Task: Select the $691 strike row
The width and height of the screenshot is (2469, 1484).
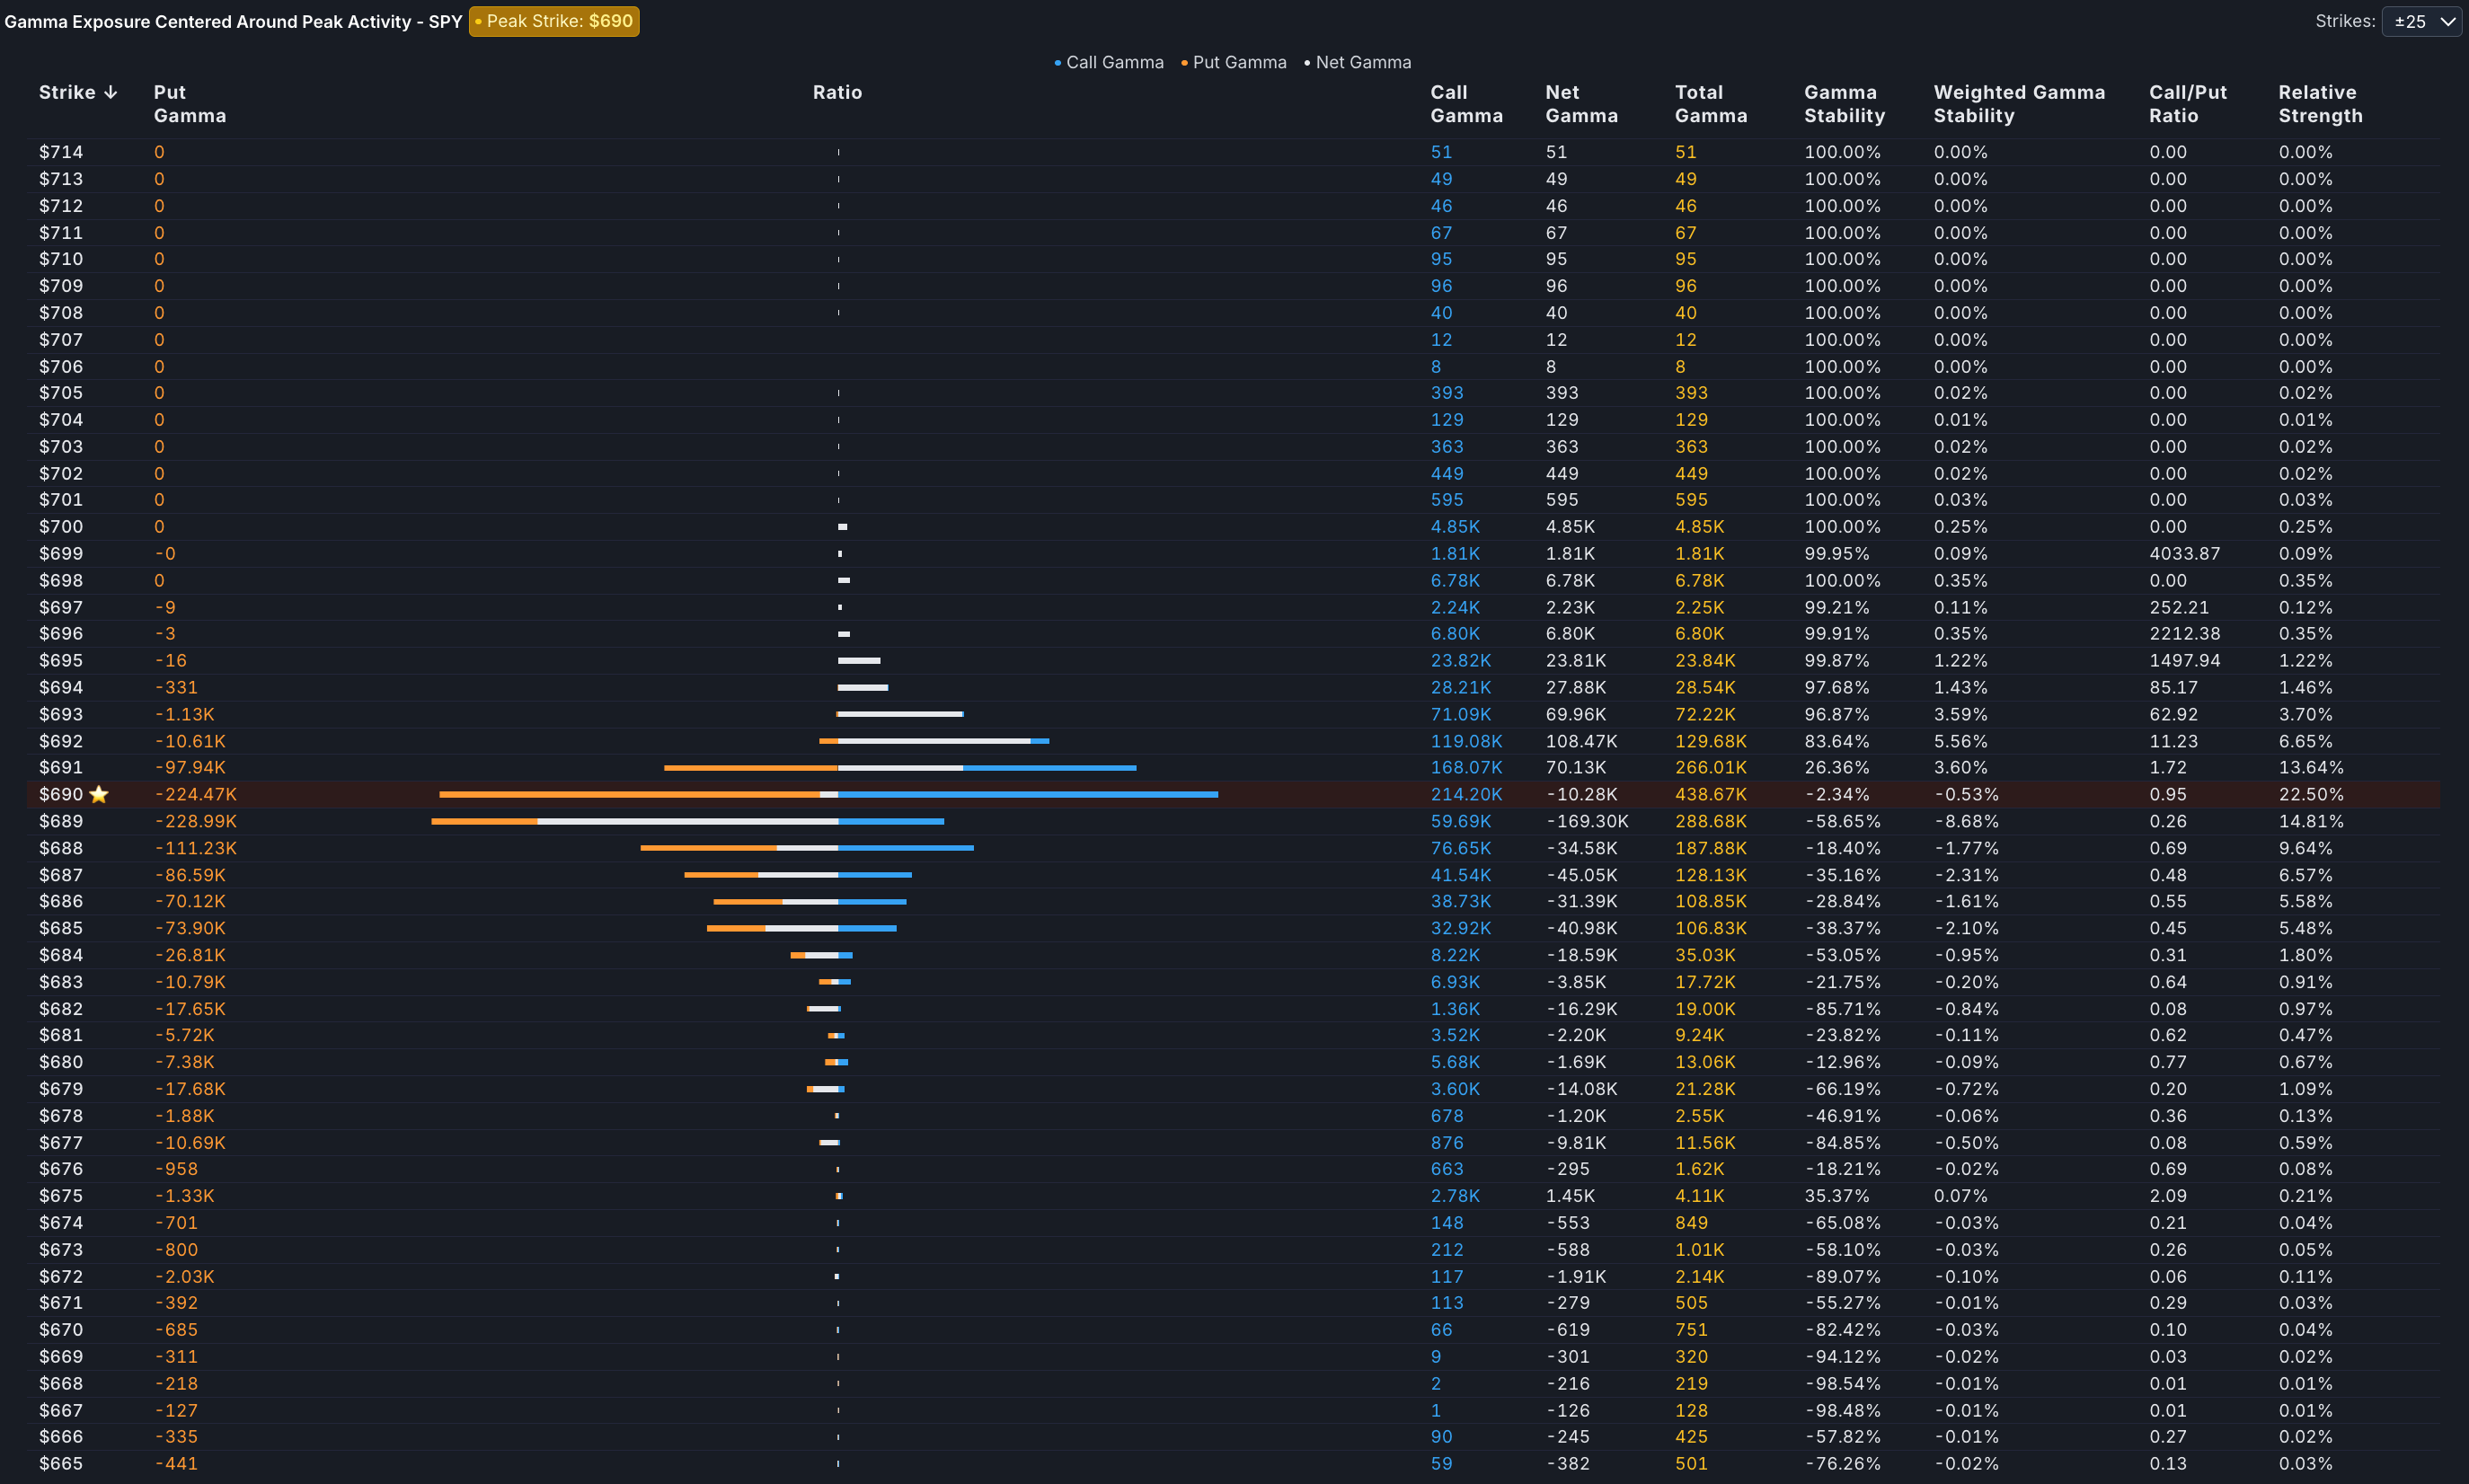Action: coord(61,767)
